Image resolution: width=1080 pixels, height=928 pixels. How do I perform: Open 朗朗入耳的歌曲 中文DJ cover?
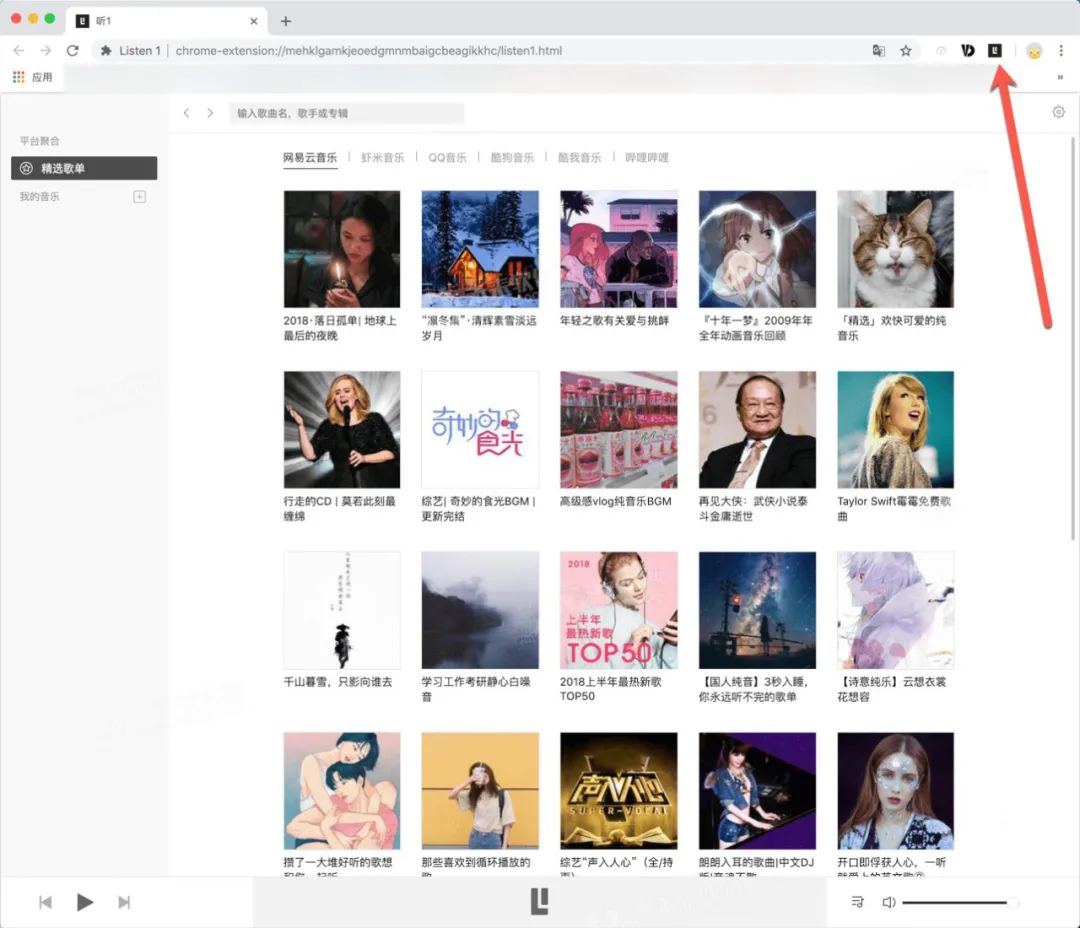[757, 790]
